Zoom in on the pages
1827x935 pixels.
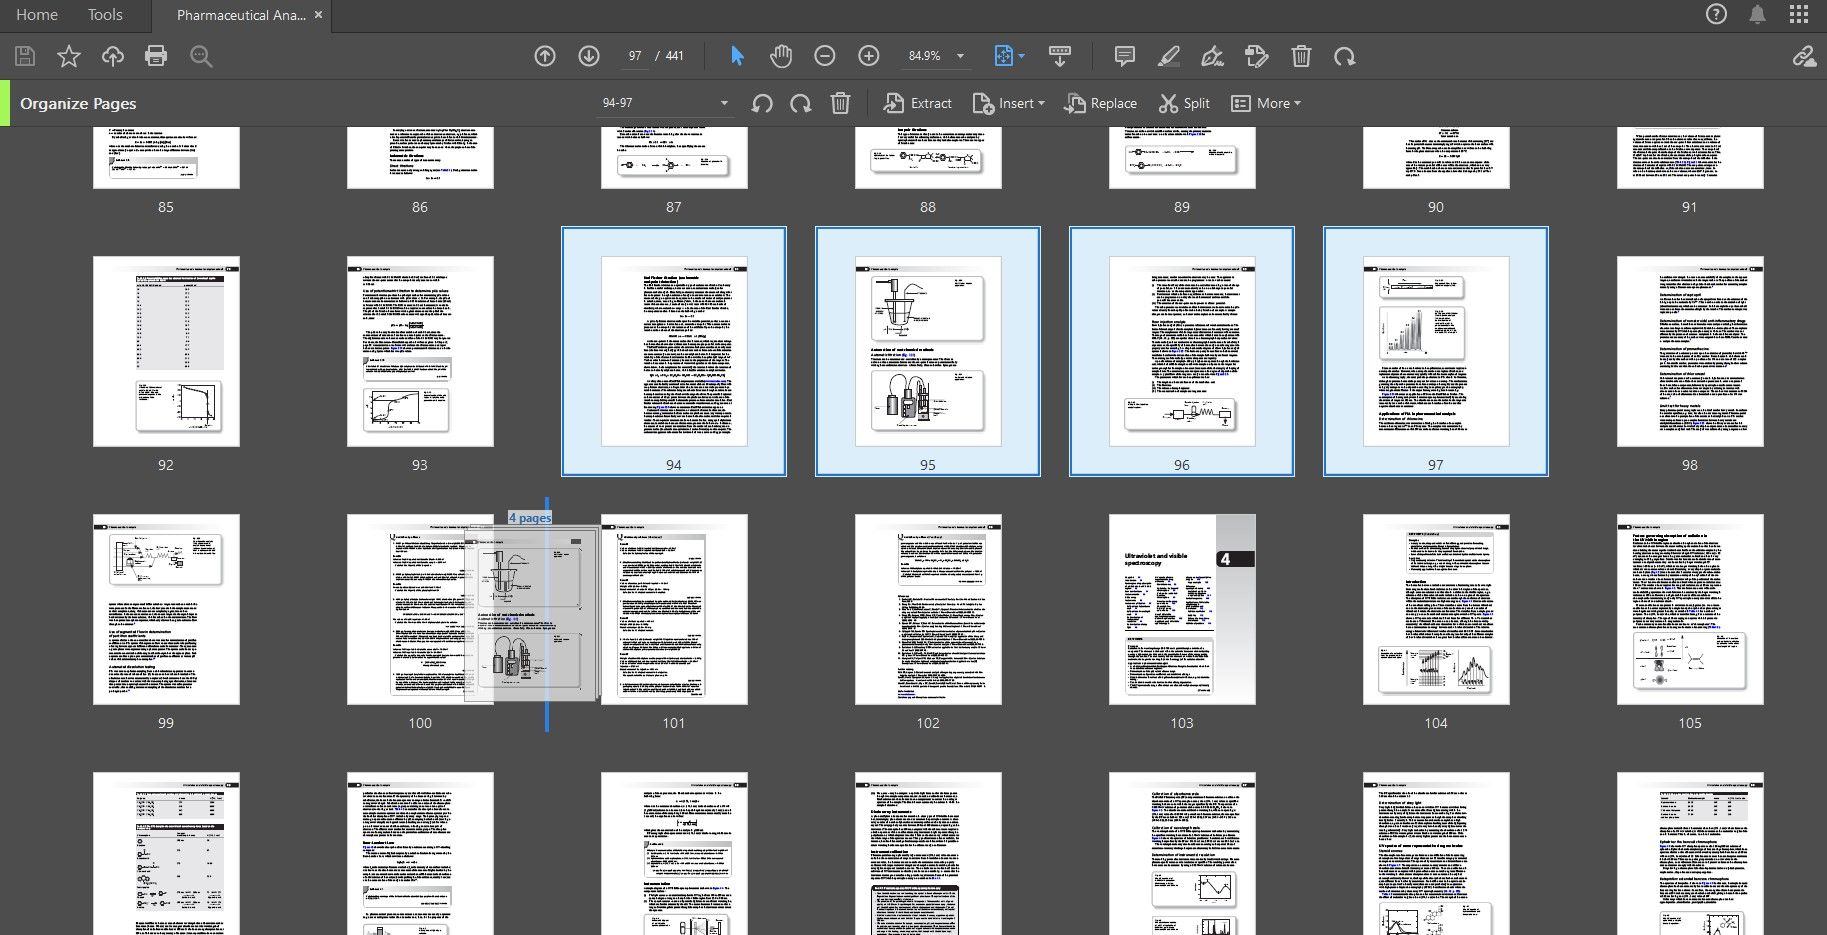pos(867,56)
